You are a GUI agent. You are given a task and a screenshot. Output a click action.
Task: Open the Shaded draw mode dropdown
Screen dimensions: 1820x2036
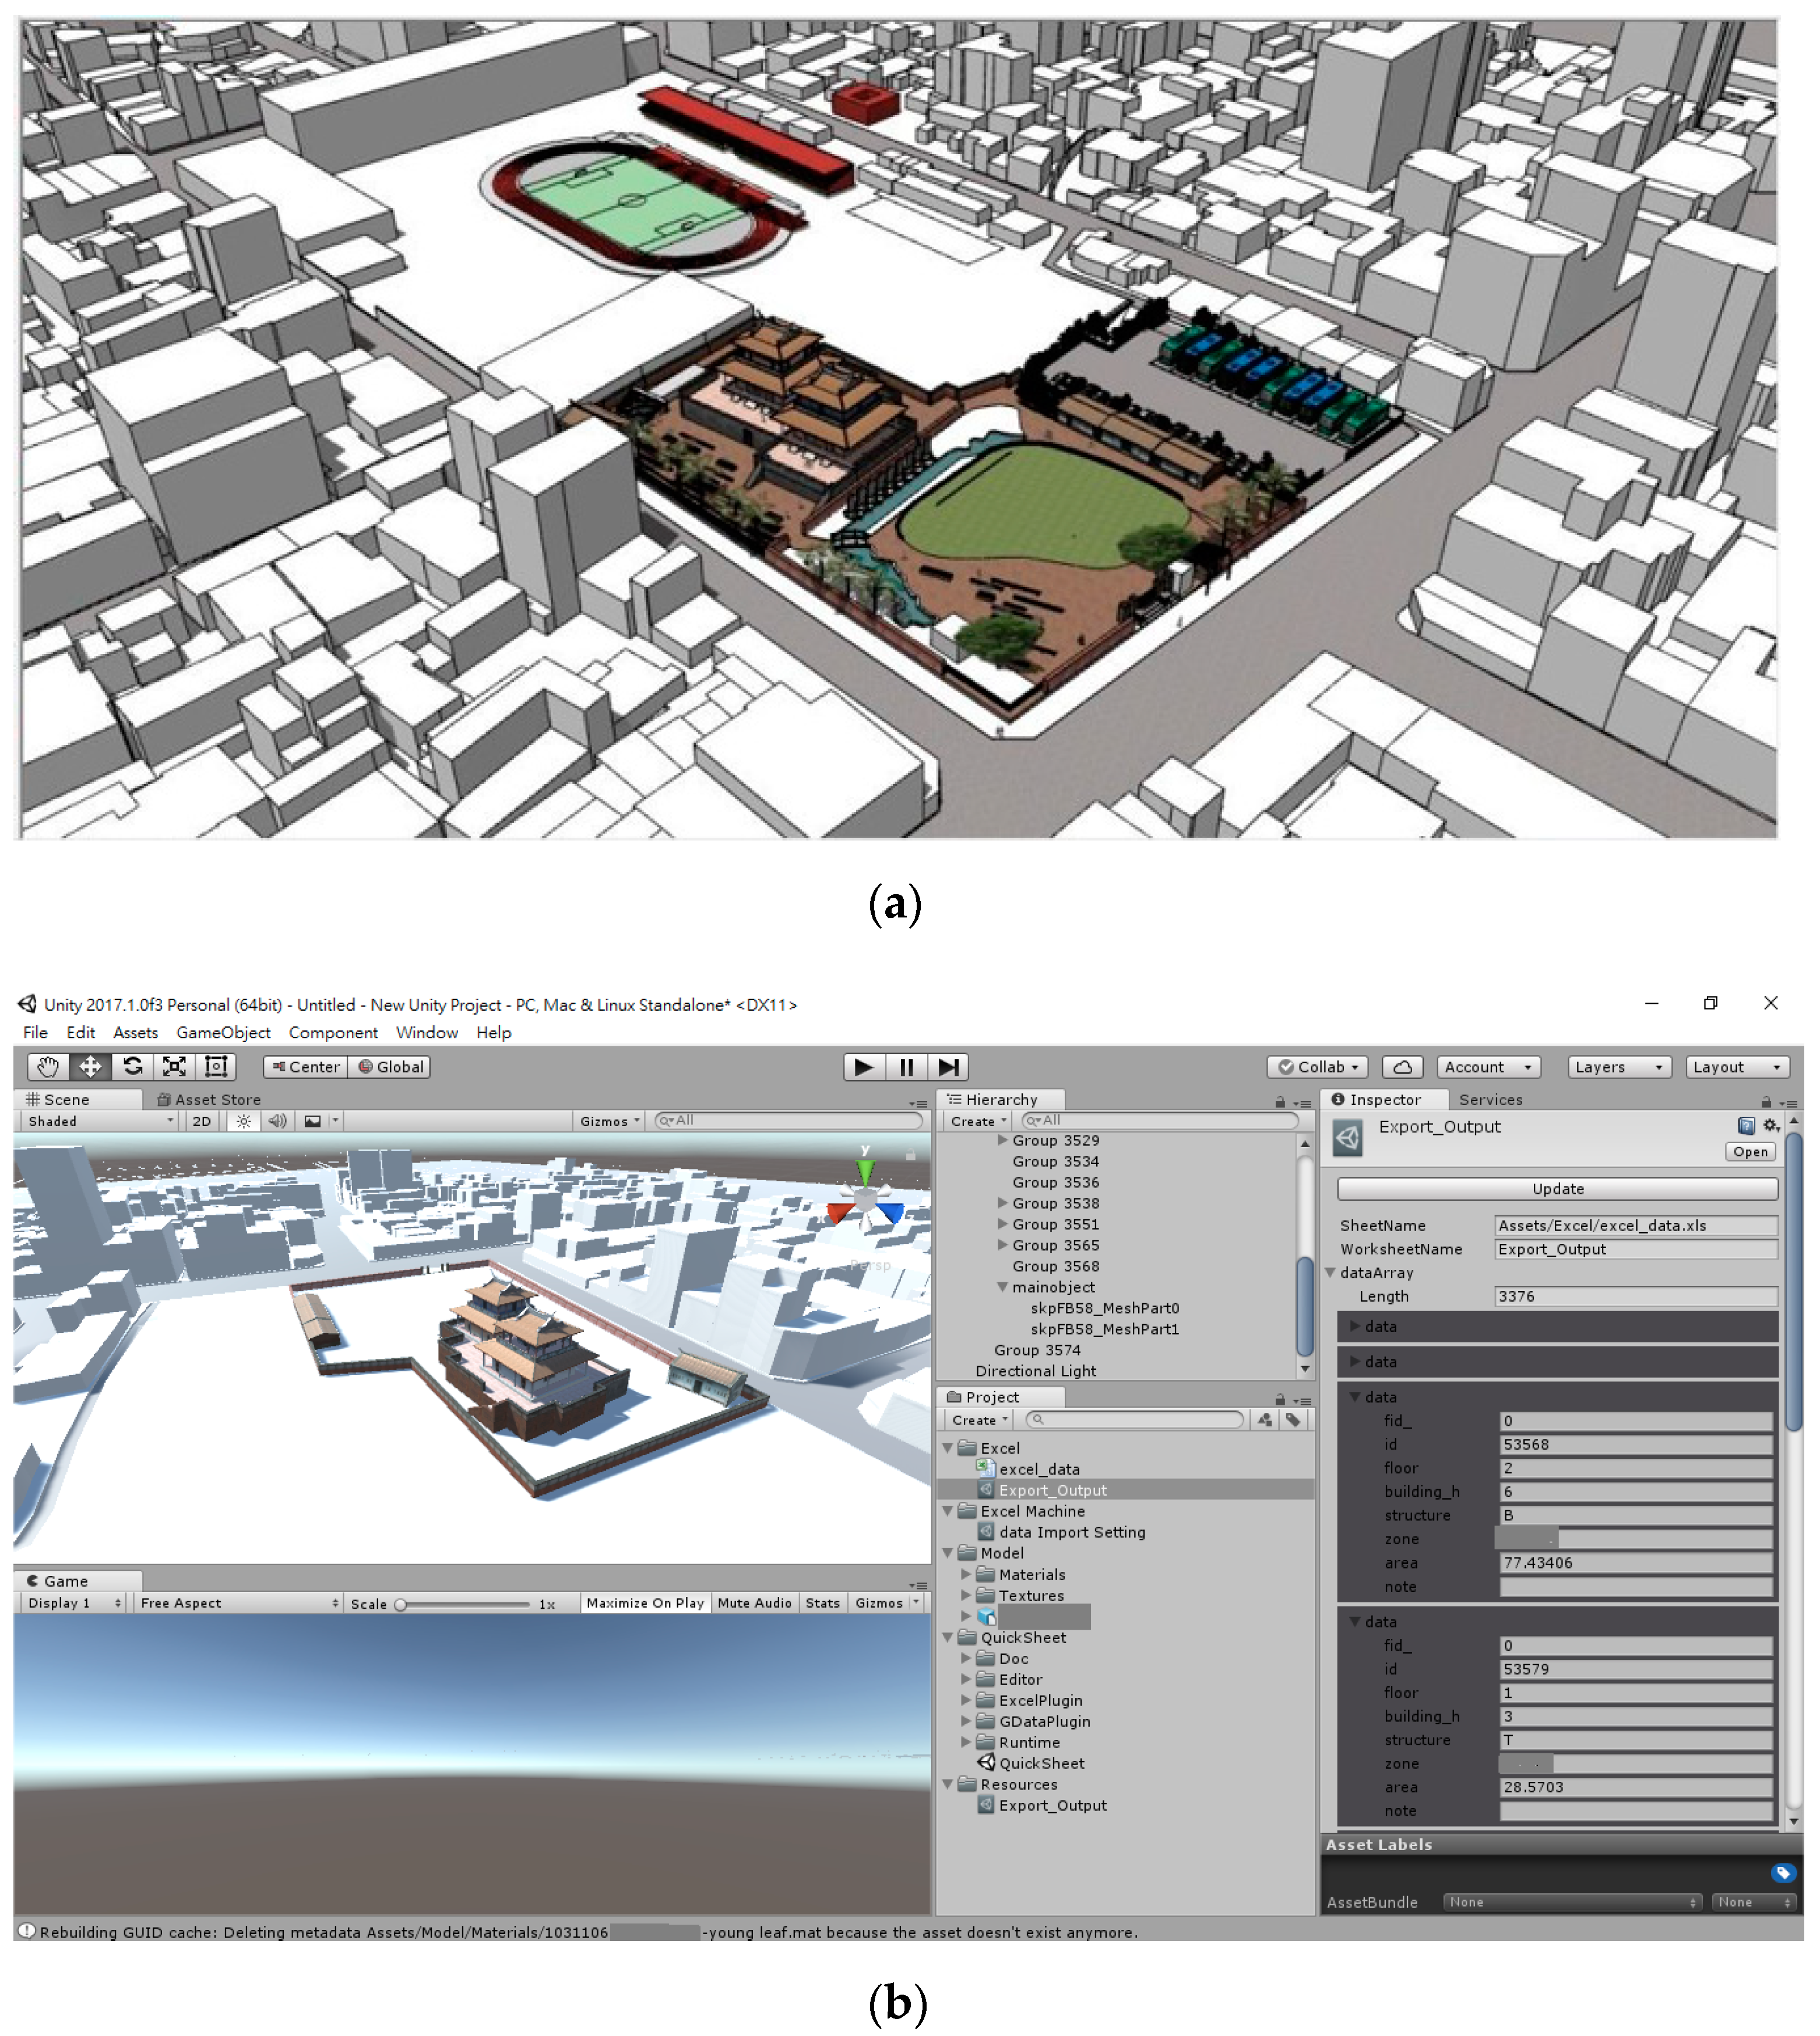(100, 1122)
